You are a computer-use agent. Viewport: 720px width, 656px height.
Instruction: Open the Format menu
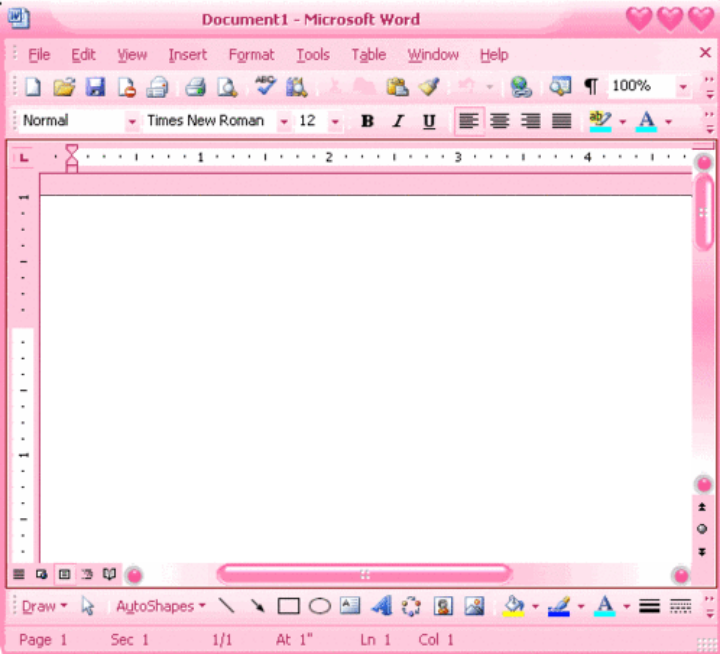251,55
